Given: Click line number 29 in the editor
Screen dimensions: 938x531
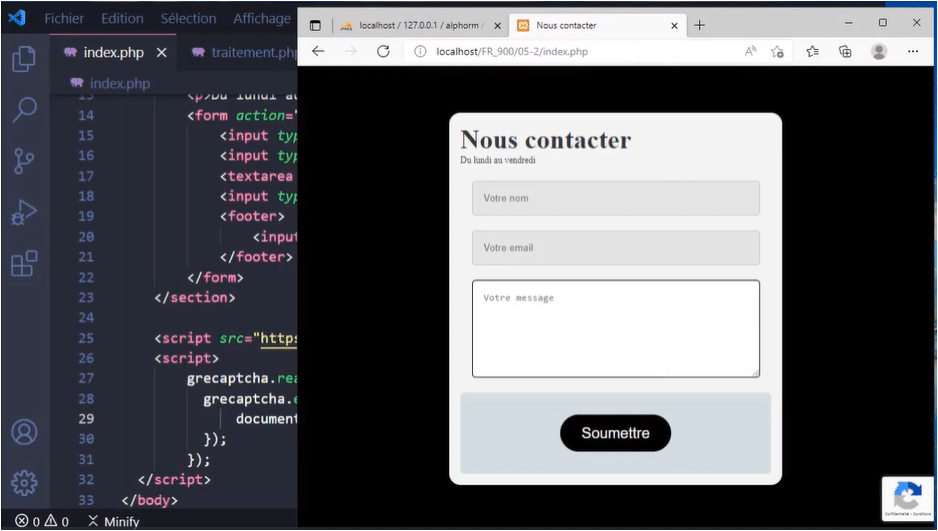Looking at the screenshot, I should coord(86,419).
